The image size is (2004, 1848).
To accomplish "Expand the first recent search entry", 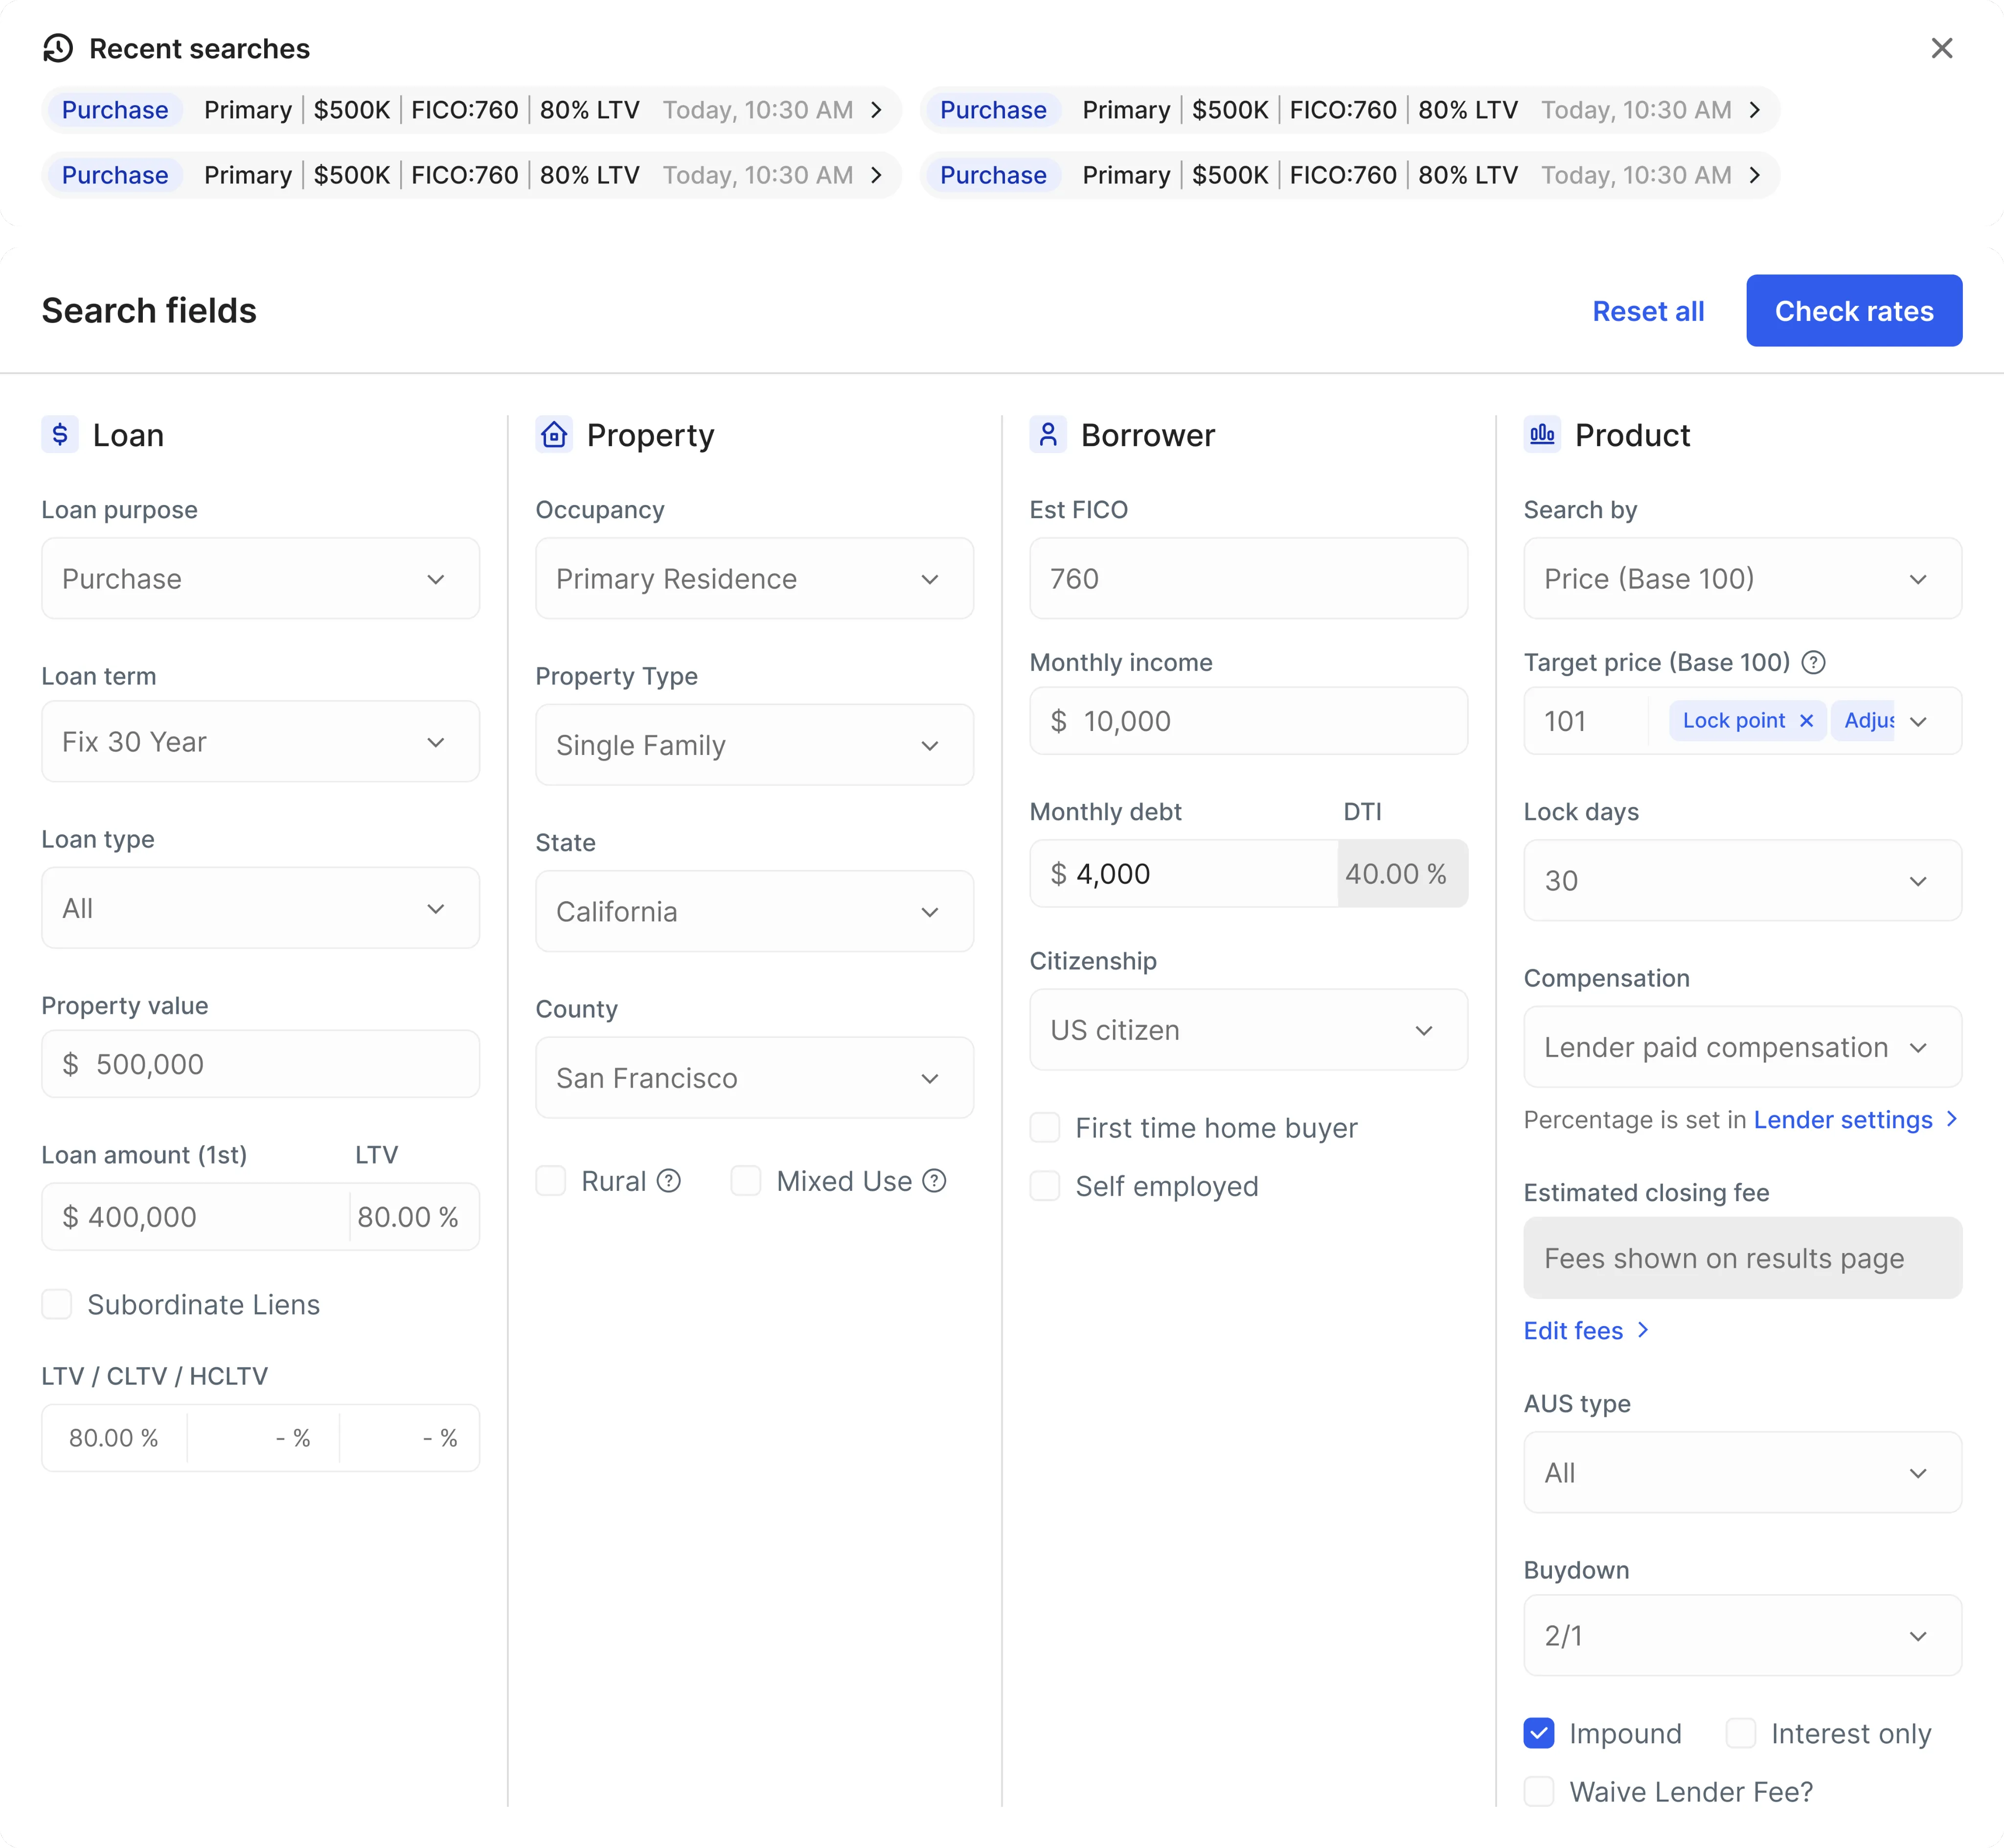I will pyautogui.click(x=878, y=110).
